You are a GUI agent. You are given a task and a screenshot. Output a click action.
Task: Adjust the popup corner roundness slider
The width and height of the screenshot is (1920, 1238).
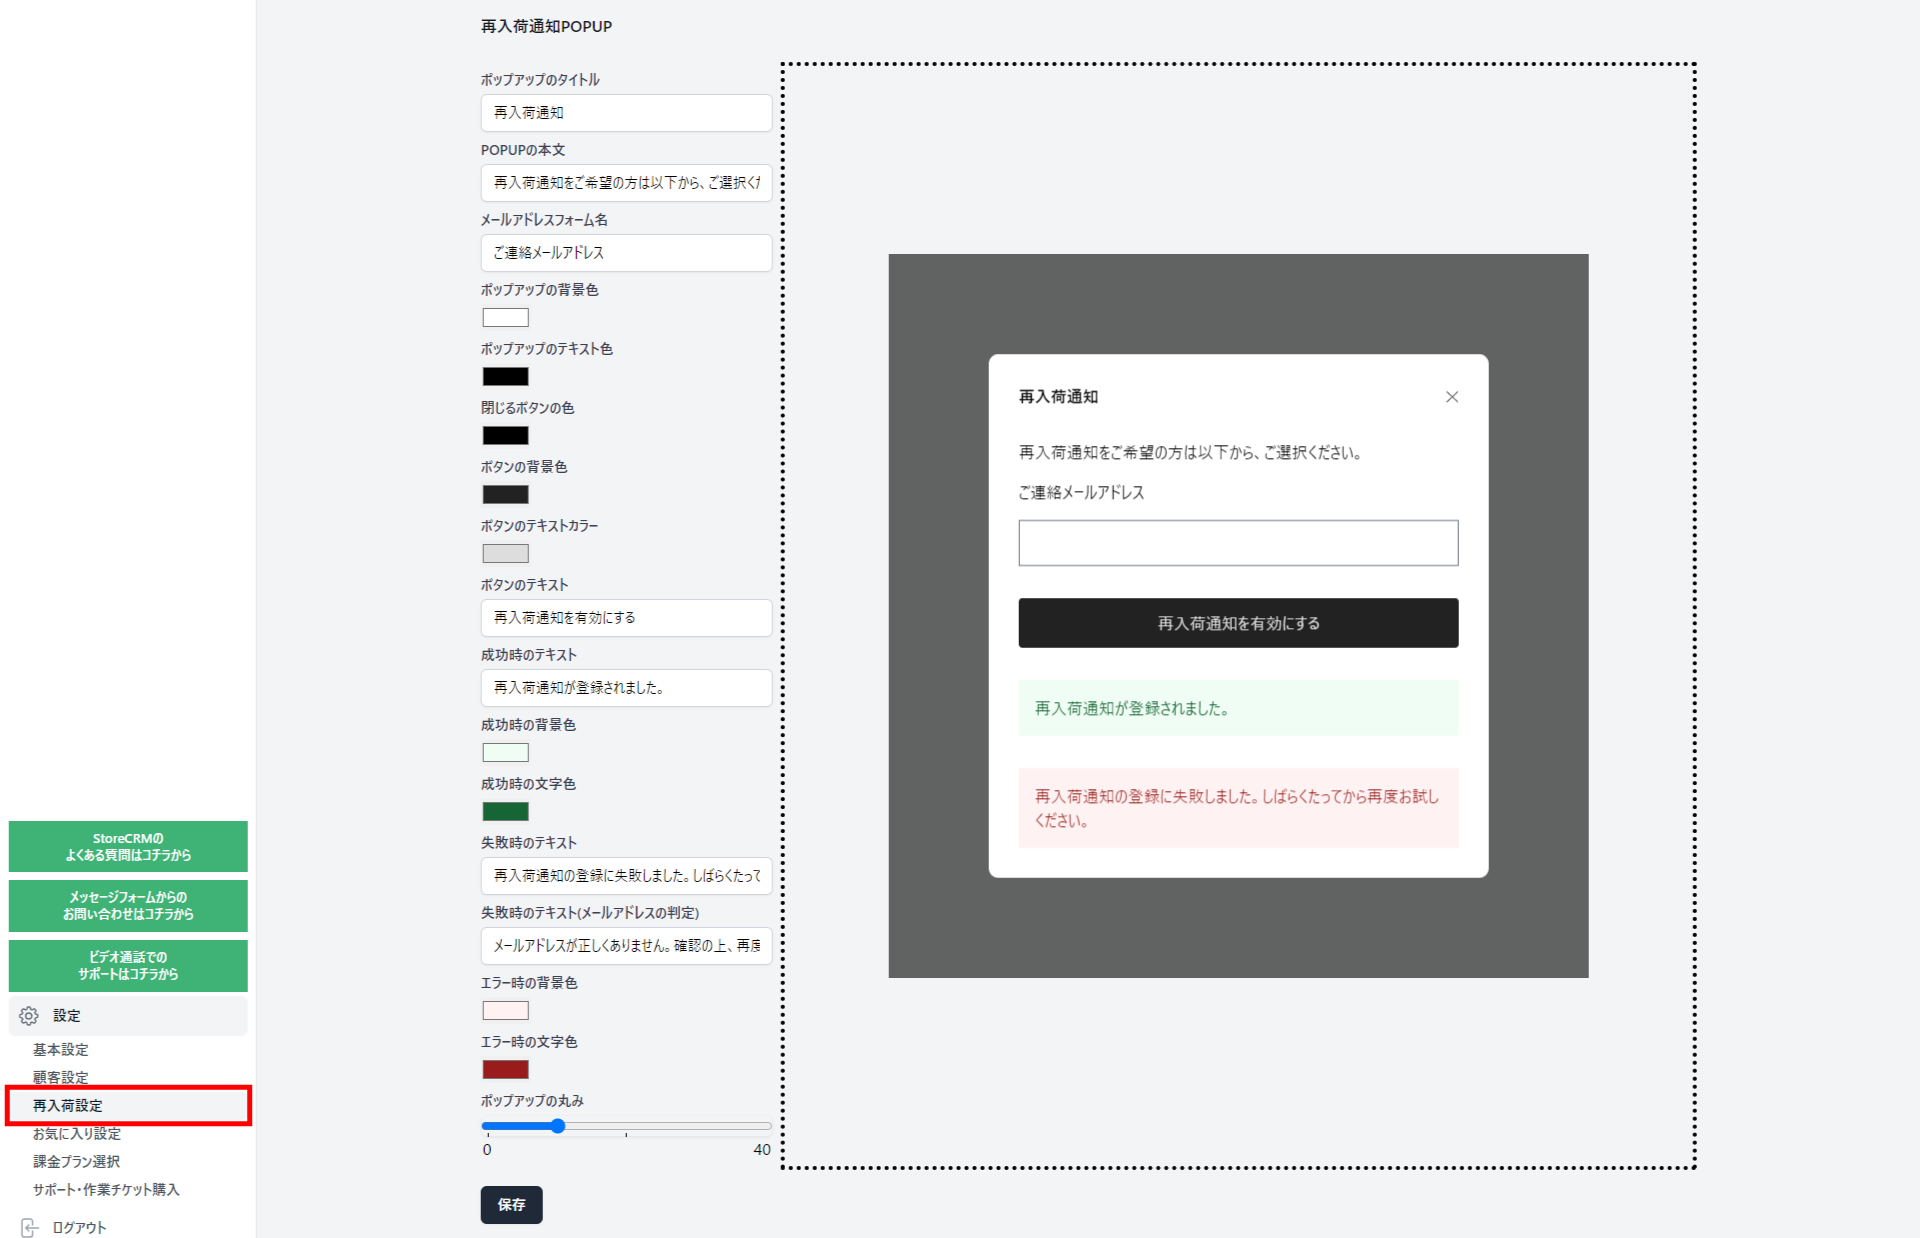(x=556, y=1125)
